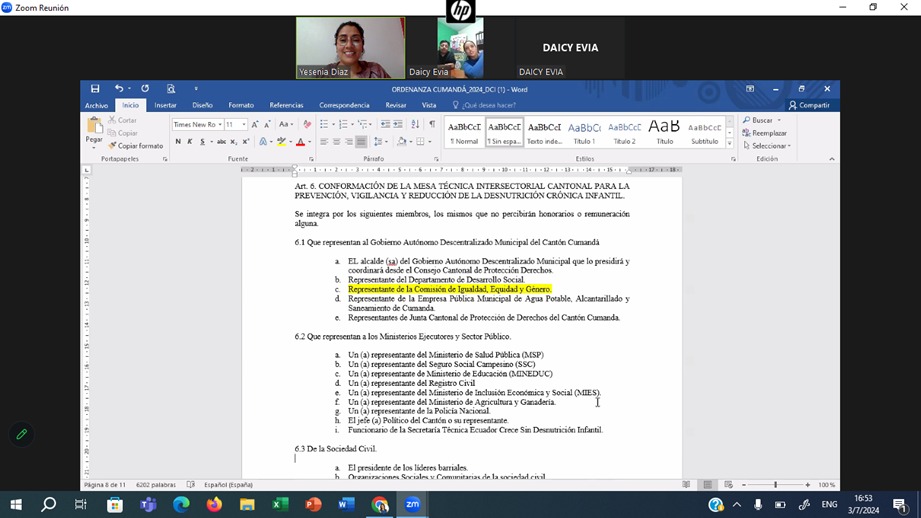Click the zoom slider in status bar
The image size is (921, 518).
point(775,485)
